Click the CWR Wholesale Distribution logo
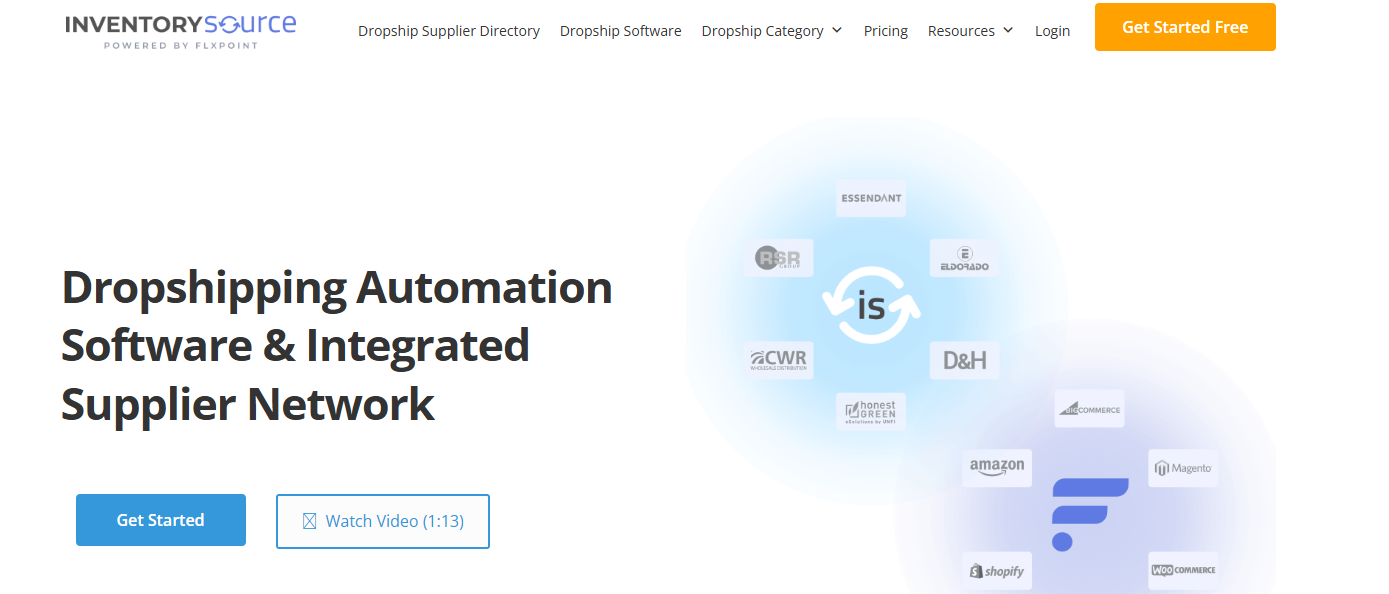Image resolution: width=1389 pixels, height=594 pixels. pyautogui.click(x=778, y=360)
